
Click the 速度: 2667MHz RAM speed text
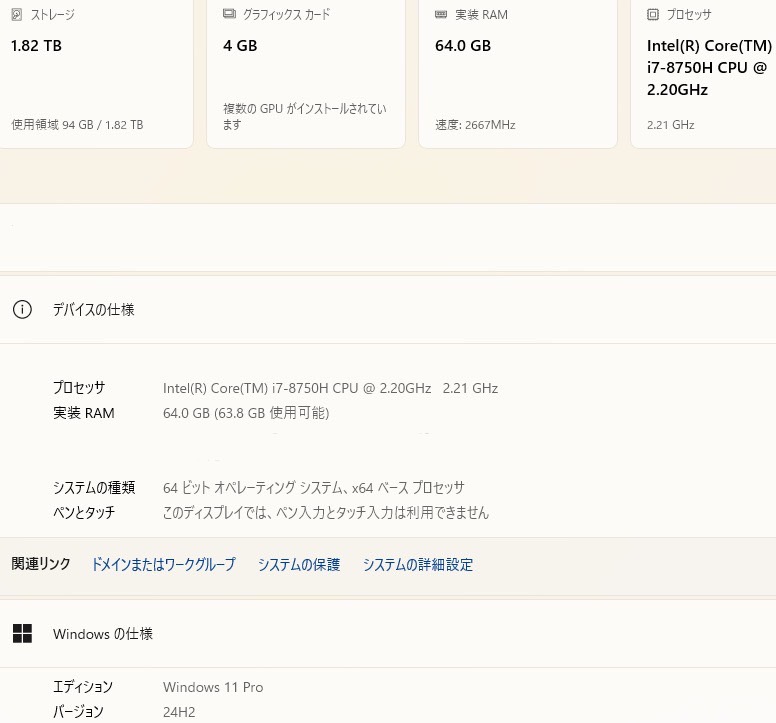pyautogui.click(x=475, y=125)
